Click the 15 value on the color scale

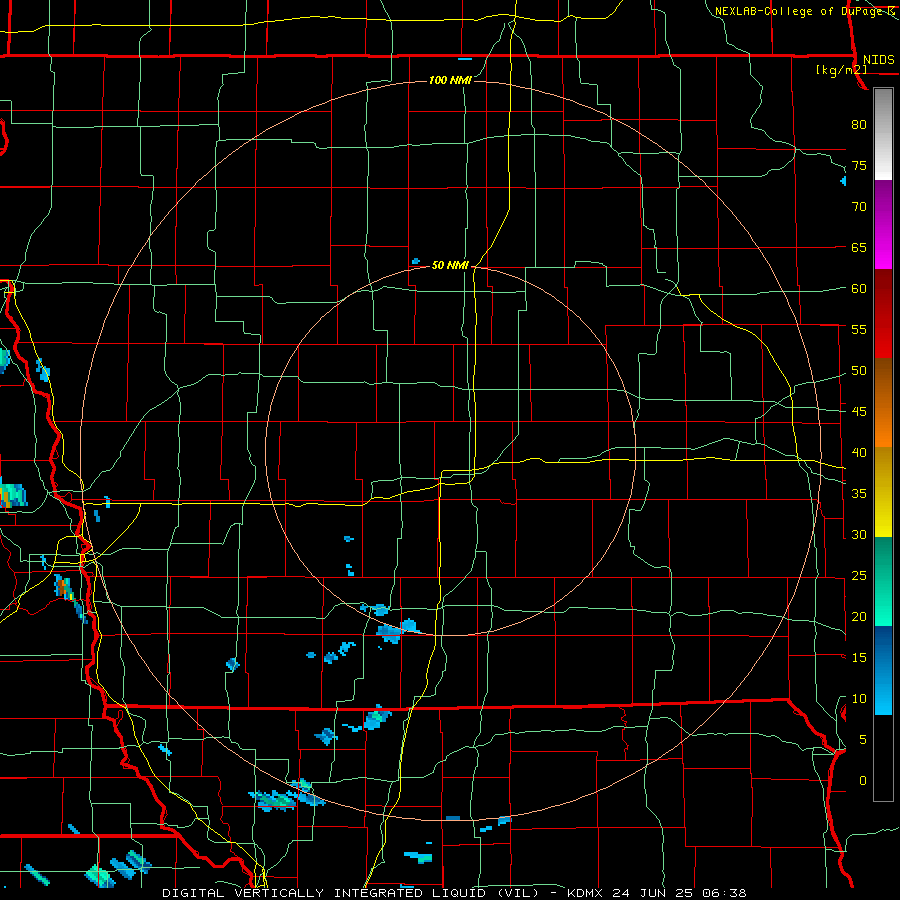[859, 658]
